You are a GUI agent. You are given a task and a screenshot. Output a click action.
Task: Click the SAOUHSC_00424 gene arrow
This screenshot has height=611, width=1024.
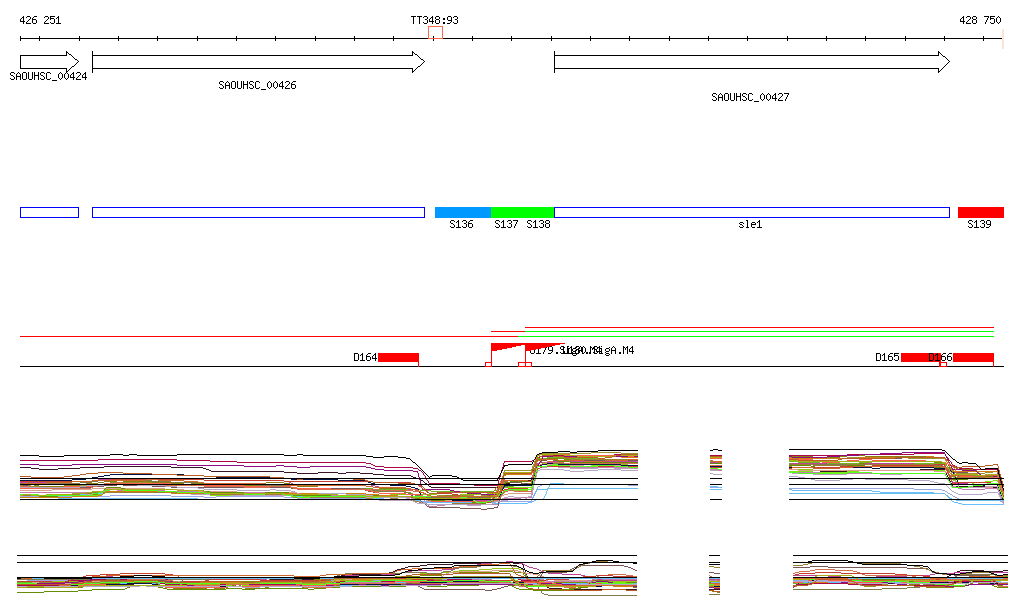pos(48,61)
